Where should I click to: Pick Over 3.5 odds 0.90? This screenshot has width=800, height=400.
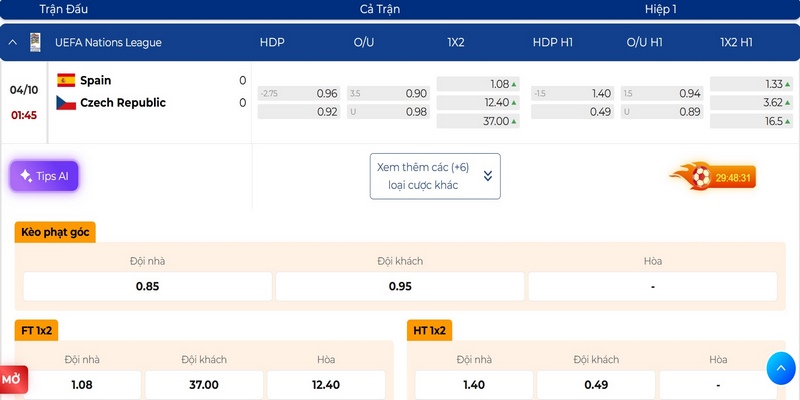point(388,93)
